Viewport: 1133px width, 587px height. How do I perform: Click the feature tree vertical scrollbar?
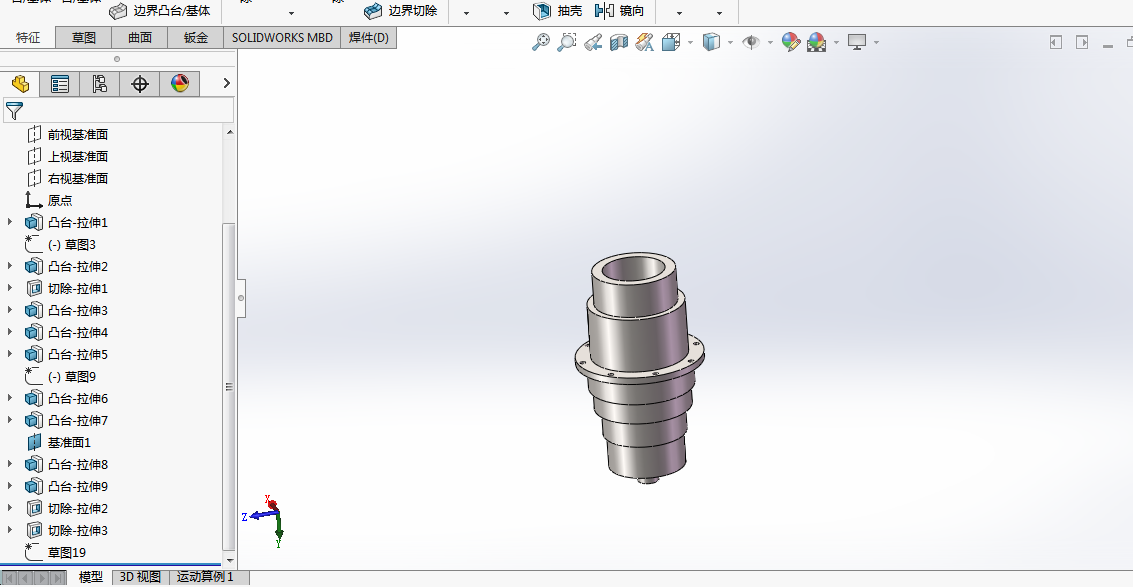coord(230,386)
